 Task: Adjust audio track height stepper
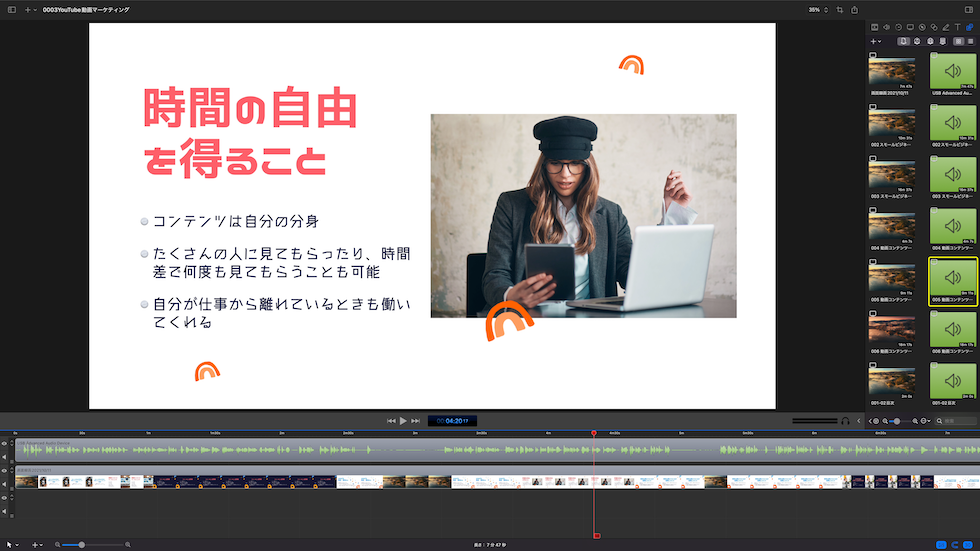(x=12, y=444)
